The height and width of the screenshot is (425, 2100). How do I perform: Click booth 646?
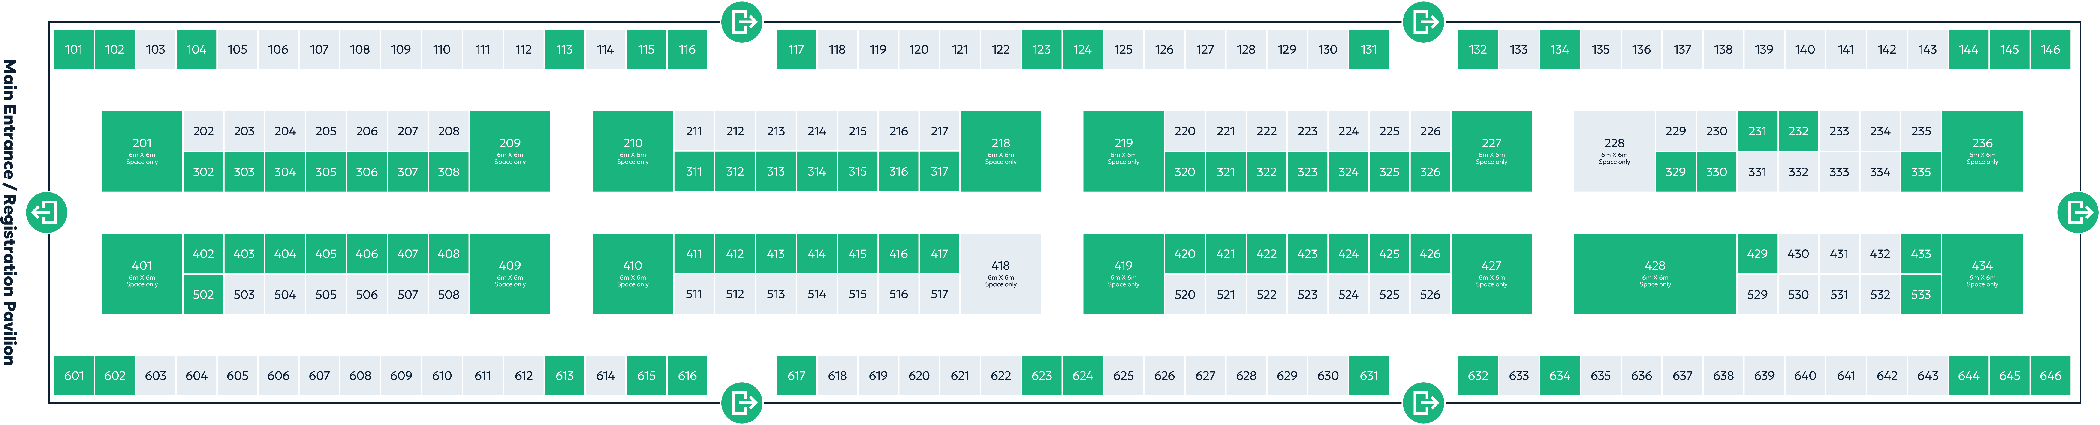coord(2050,376)
